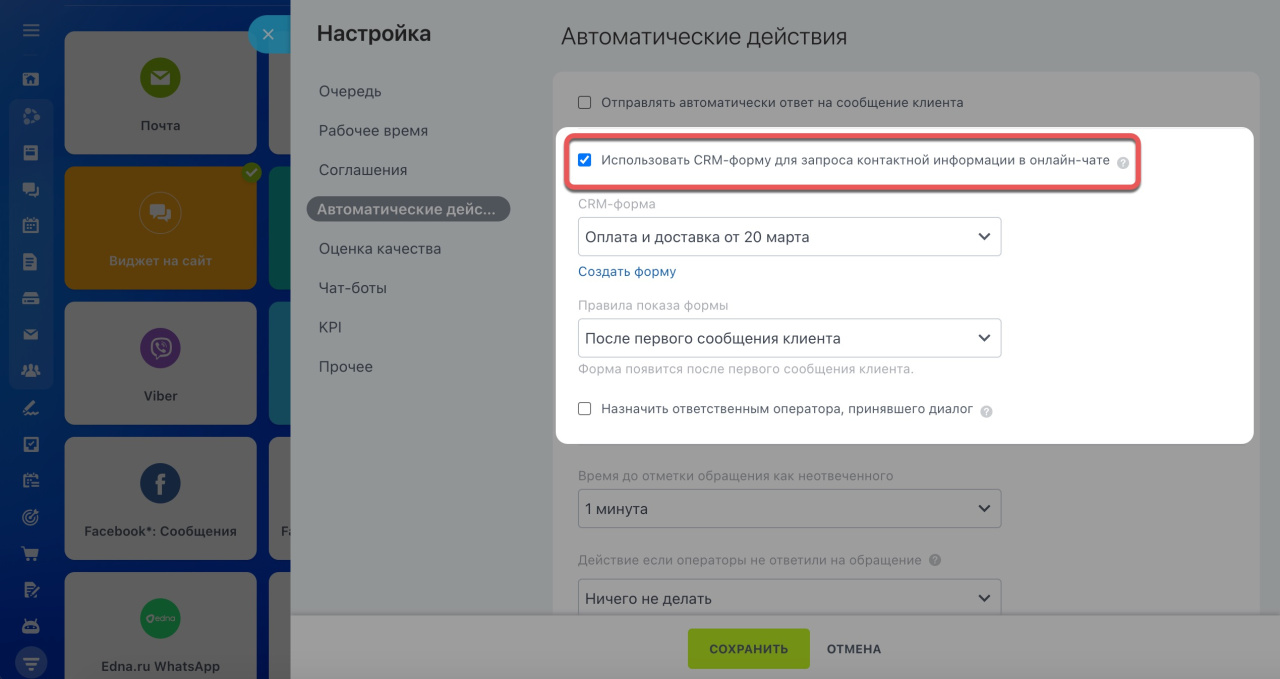Screen dimensions: 1280x679
Task: Enable Отправлять автоматически ответ checkbox
Action: 585,102
